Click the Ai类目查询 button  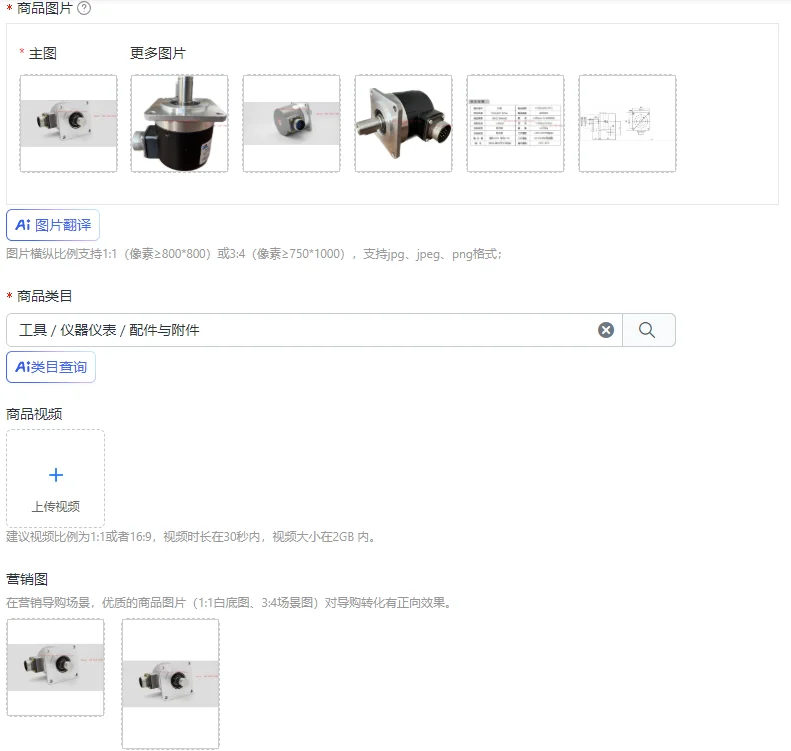click(x=51, y=367)
